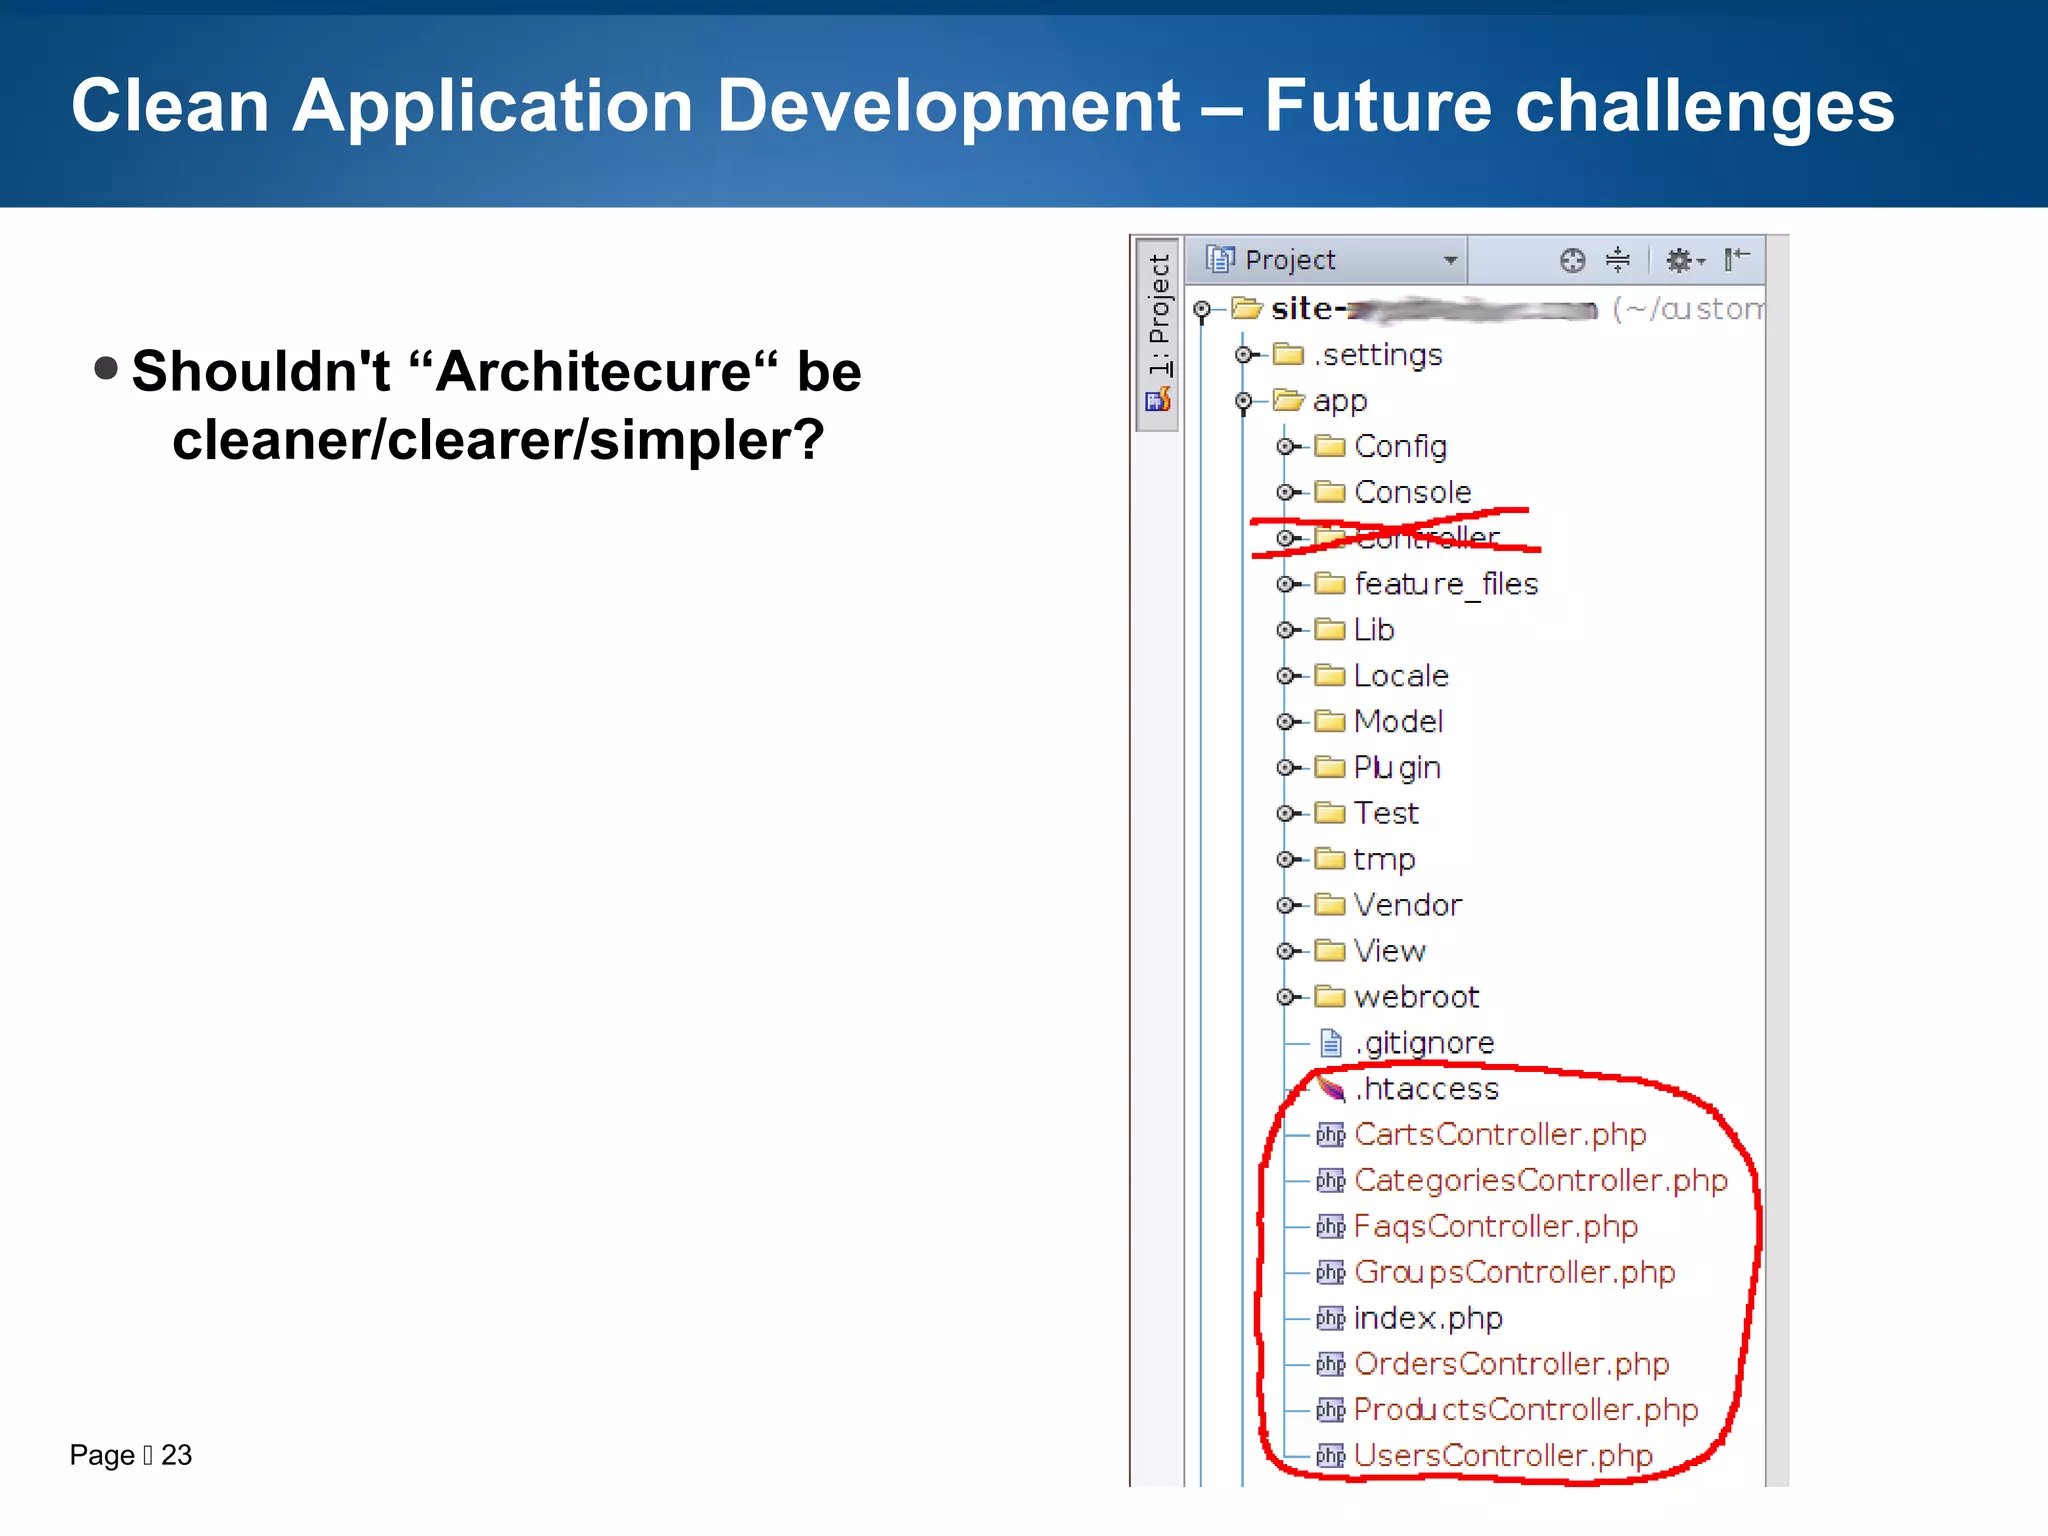Click the .gitignore text file icon
This screenshot has width=2048, height=1536.
(x=1330, y=1043)
